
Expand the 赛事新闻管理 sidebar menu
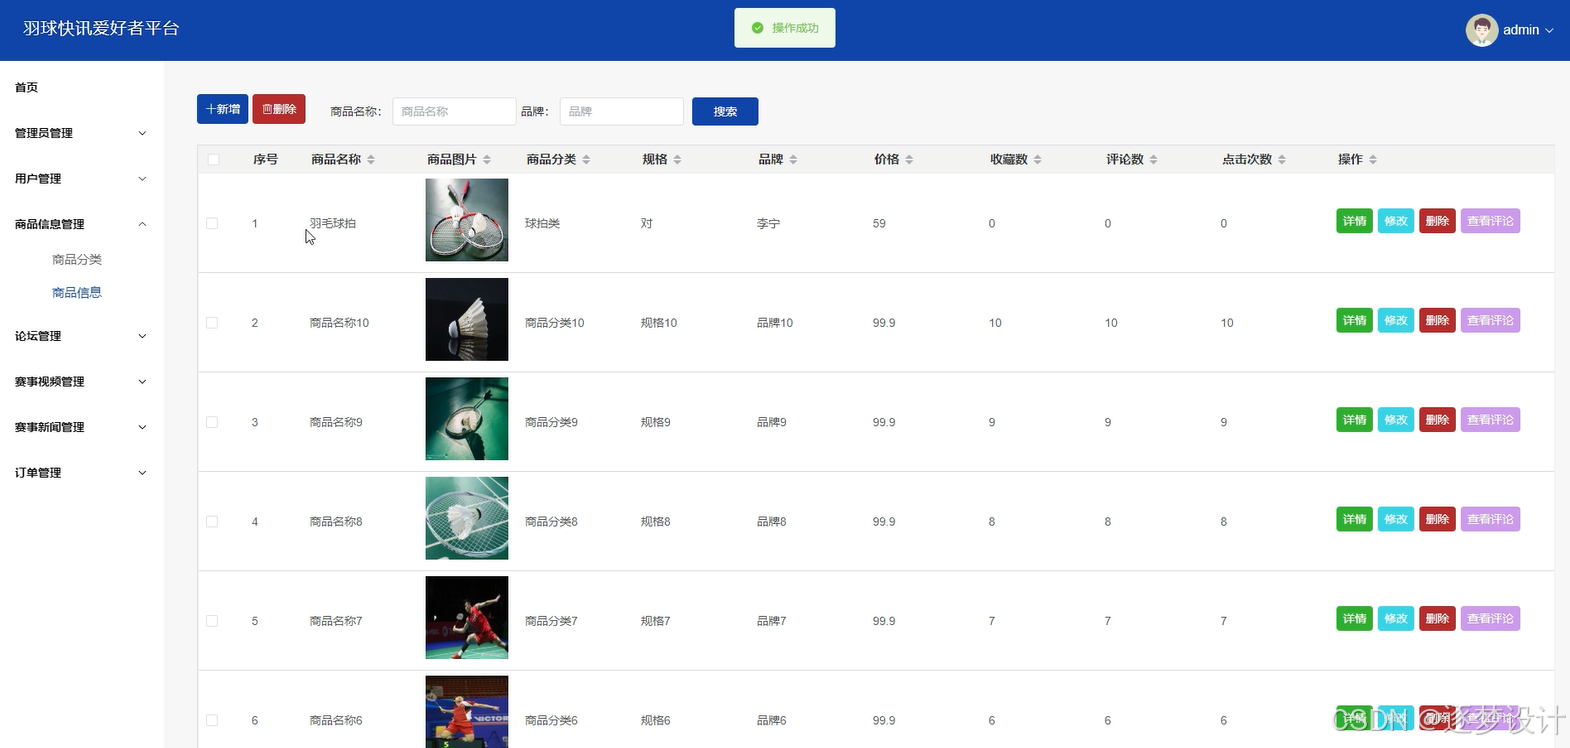coord(81,427)
